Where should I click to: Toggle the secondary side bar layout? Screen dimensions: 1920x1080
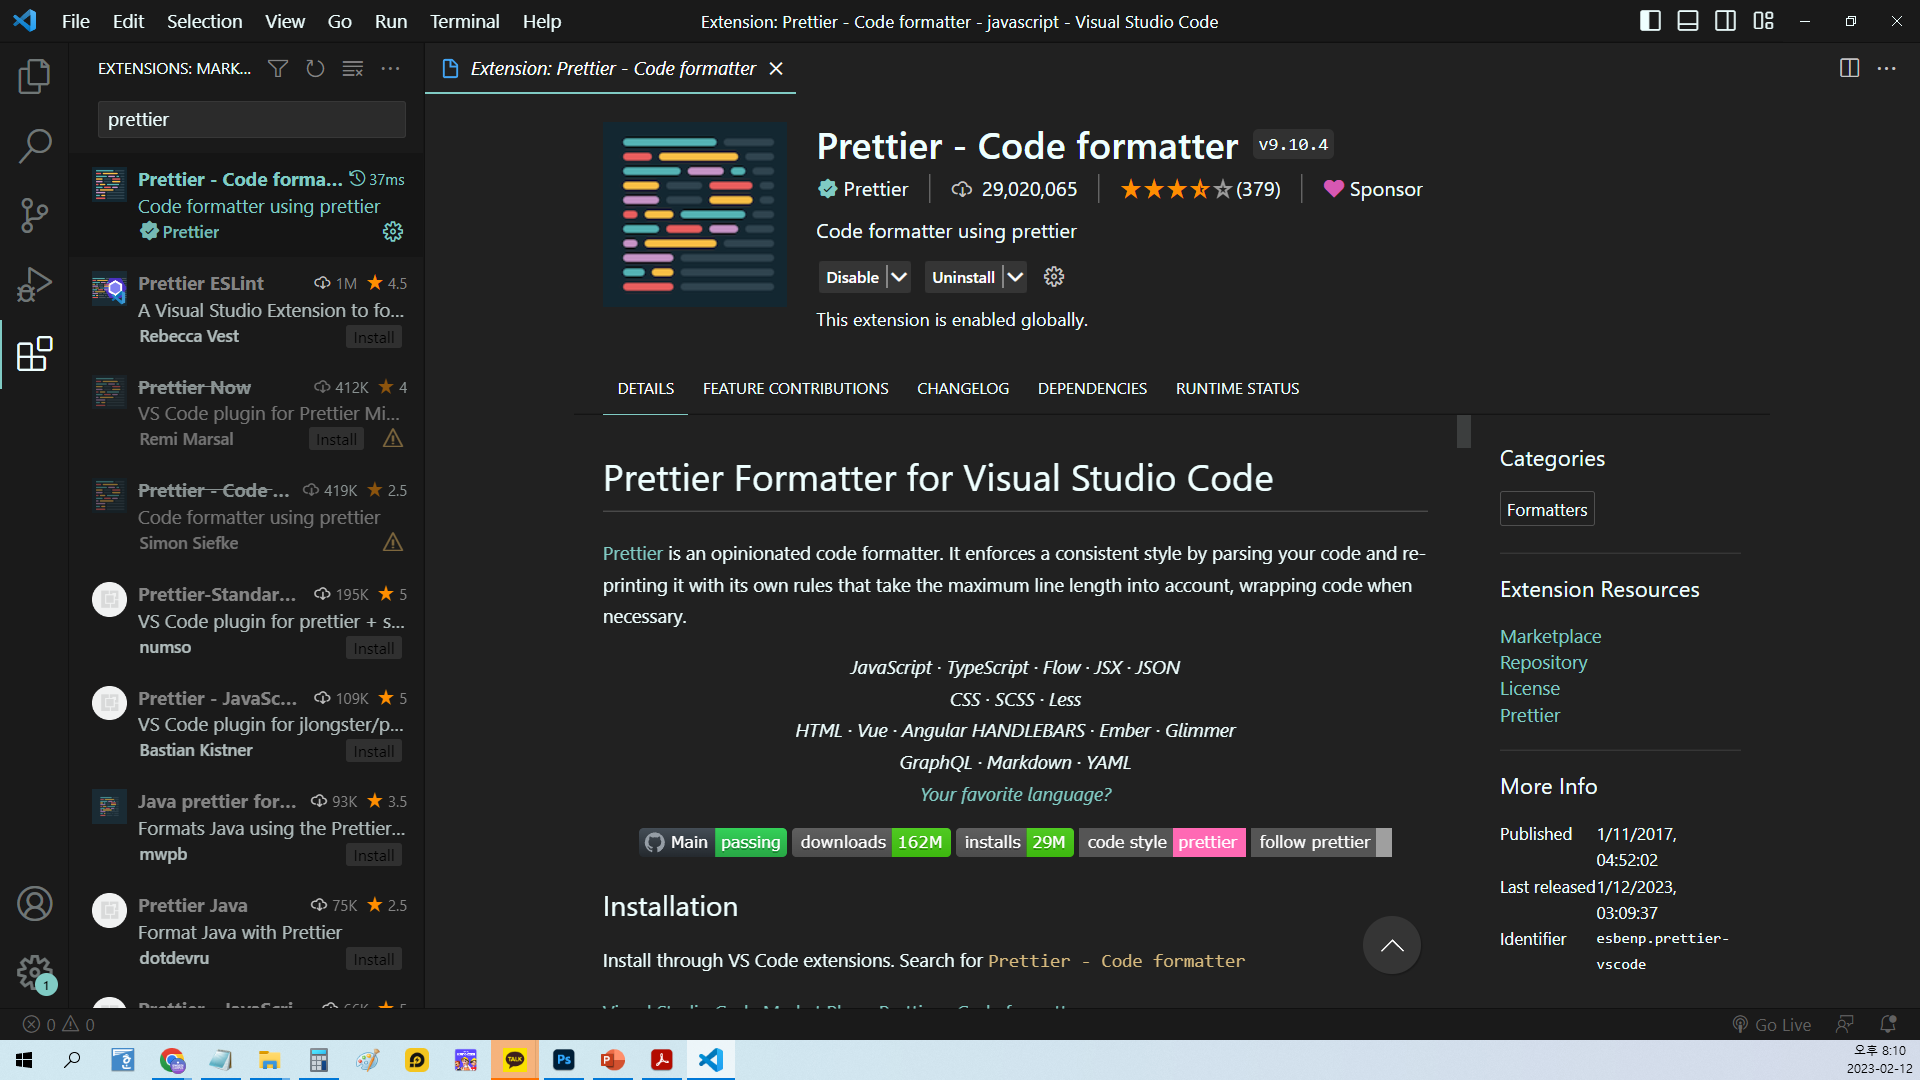coord(1725,21)
